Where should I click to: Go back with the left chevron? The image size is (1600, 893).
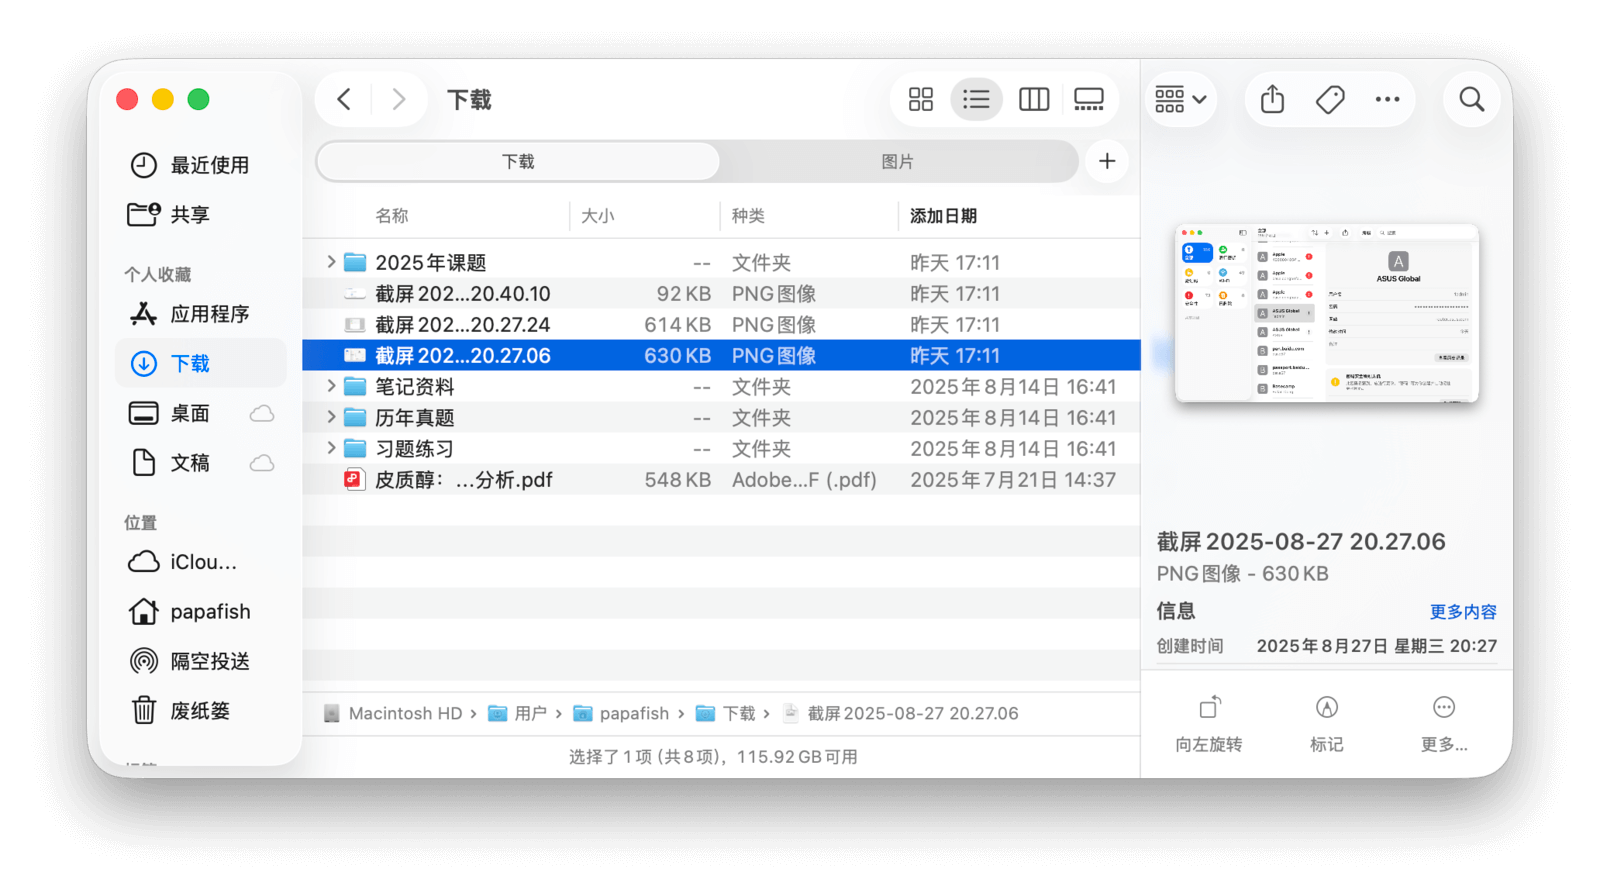[x=344, y=99]
